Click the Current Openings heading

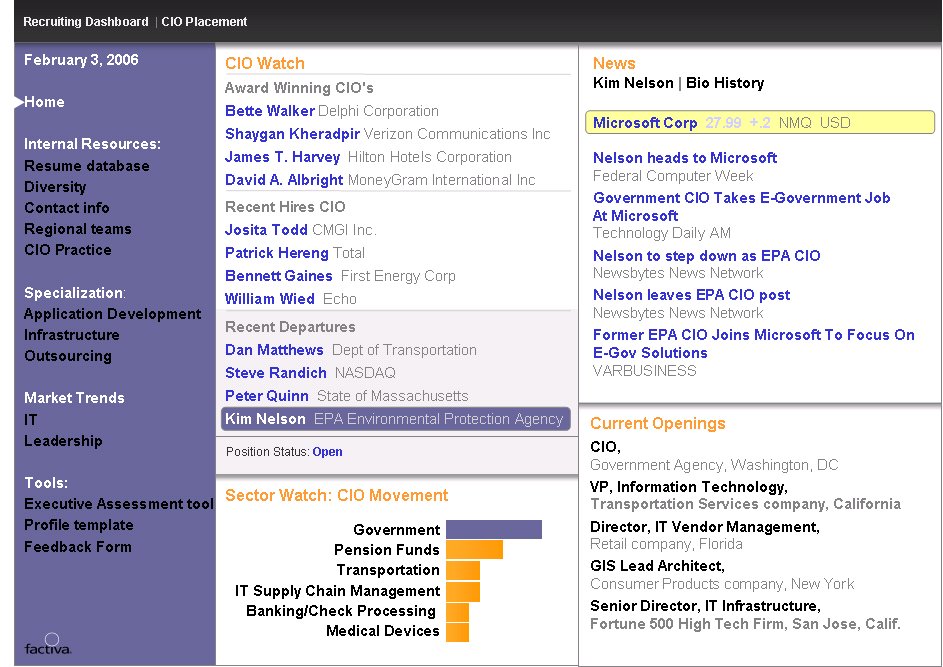point(657,423)
